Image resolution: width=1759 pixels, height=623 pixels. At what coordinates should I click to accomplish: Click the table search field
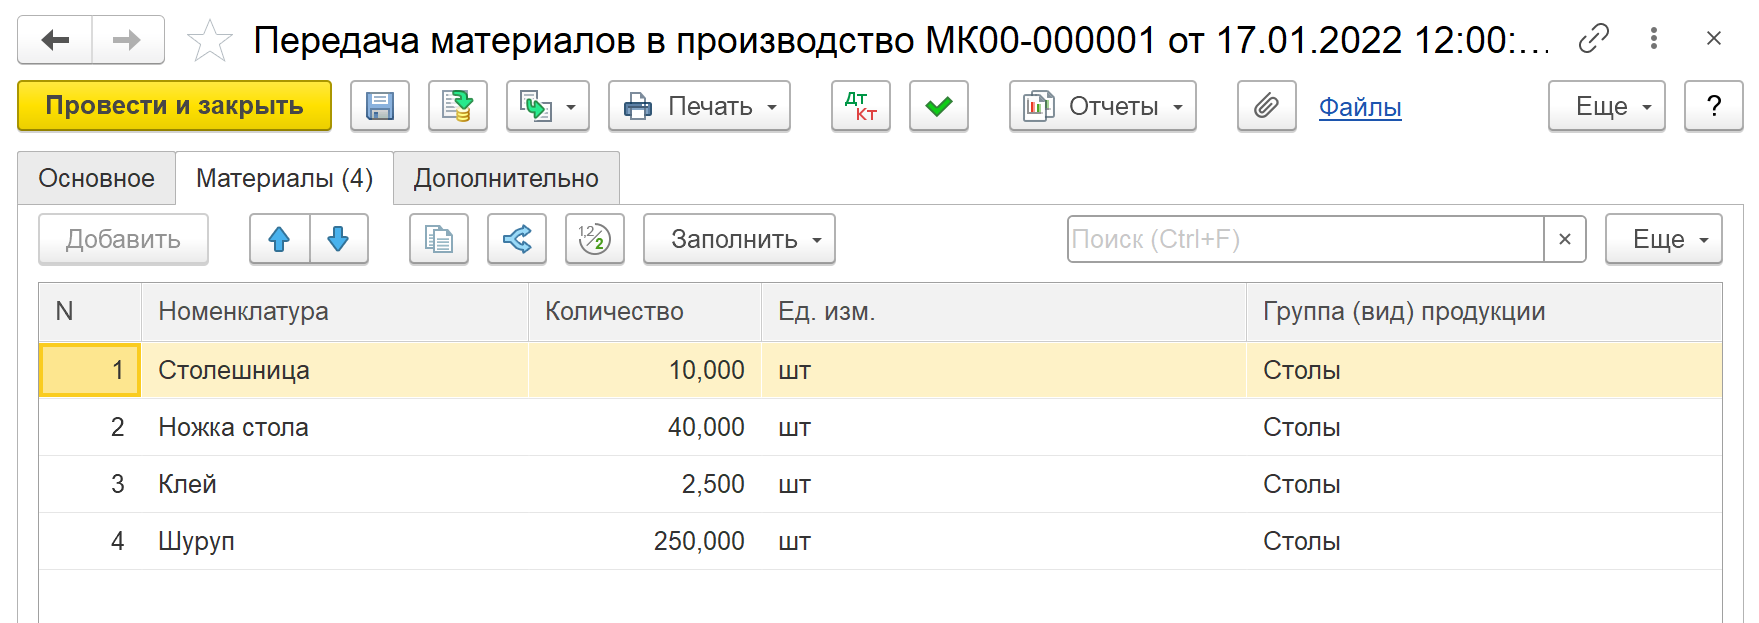point(1305,239)
